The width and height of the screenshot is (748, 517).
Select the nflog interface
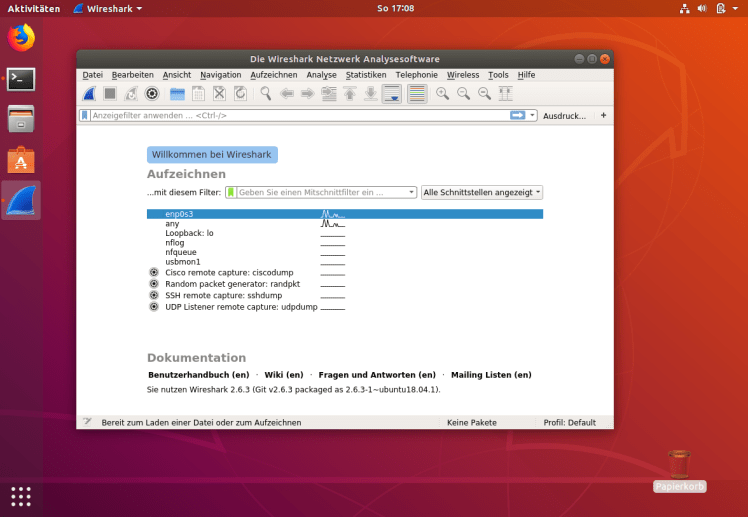(x=345, y=242)
